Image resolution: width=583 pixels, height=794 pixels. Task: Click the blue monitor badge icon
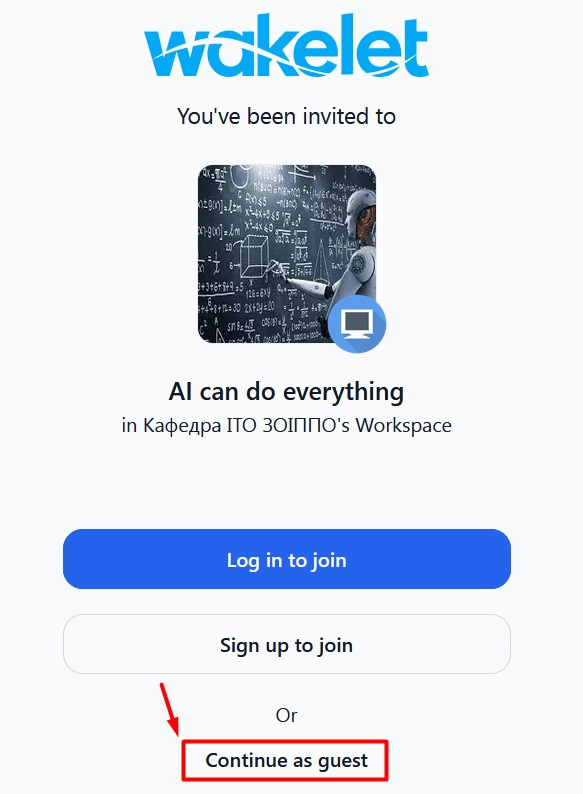coord(357,324)
